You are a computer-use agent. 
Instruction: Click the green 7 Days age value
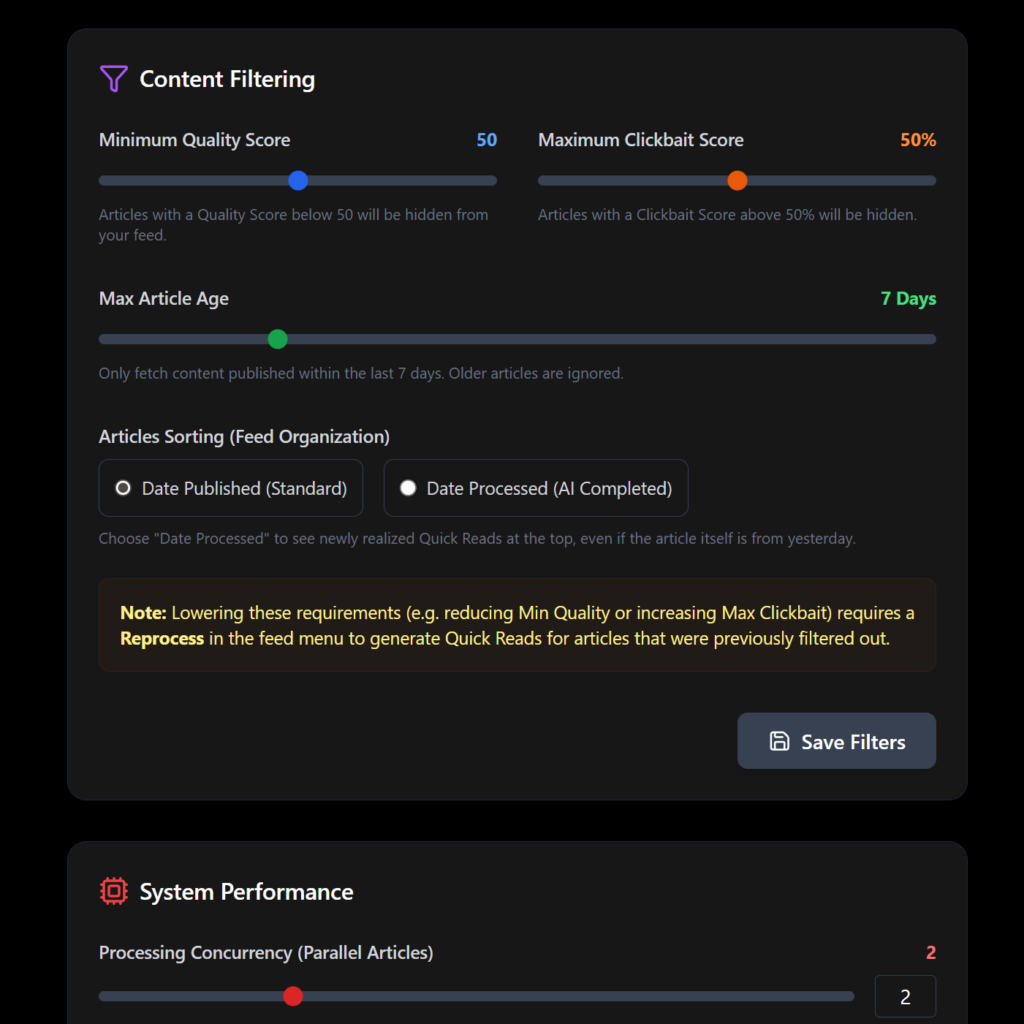click(908, 298)
